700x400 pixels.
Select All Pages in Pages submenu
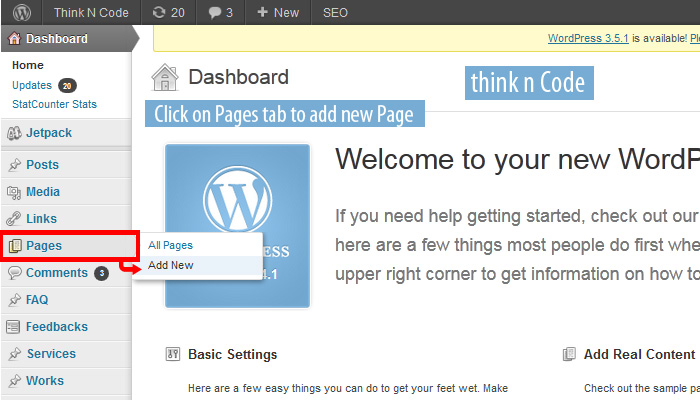click(171, 245)
